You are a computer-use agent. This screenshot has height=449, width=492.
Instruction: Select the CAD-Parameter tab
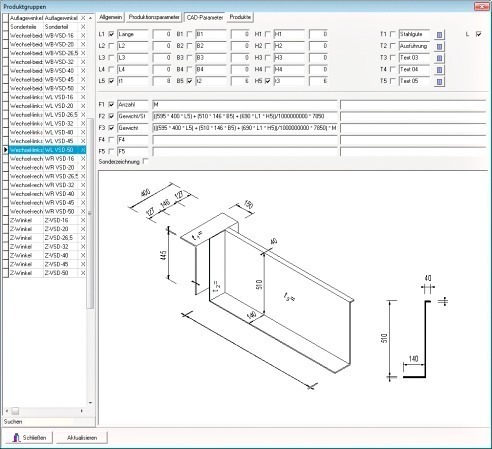coord(205,17)
